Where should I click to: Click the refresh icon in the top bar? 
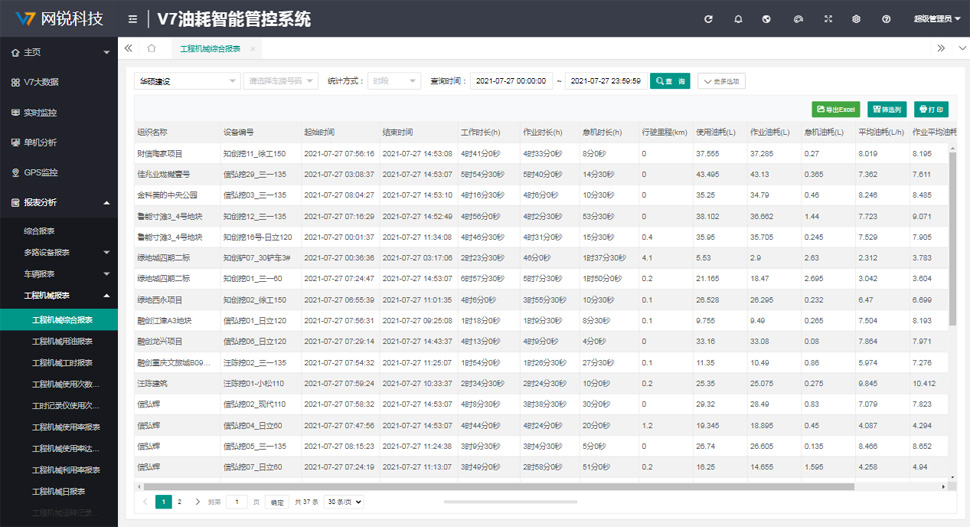708,19
